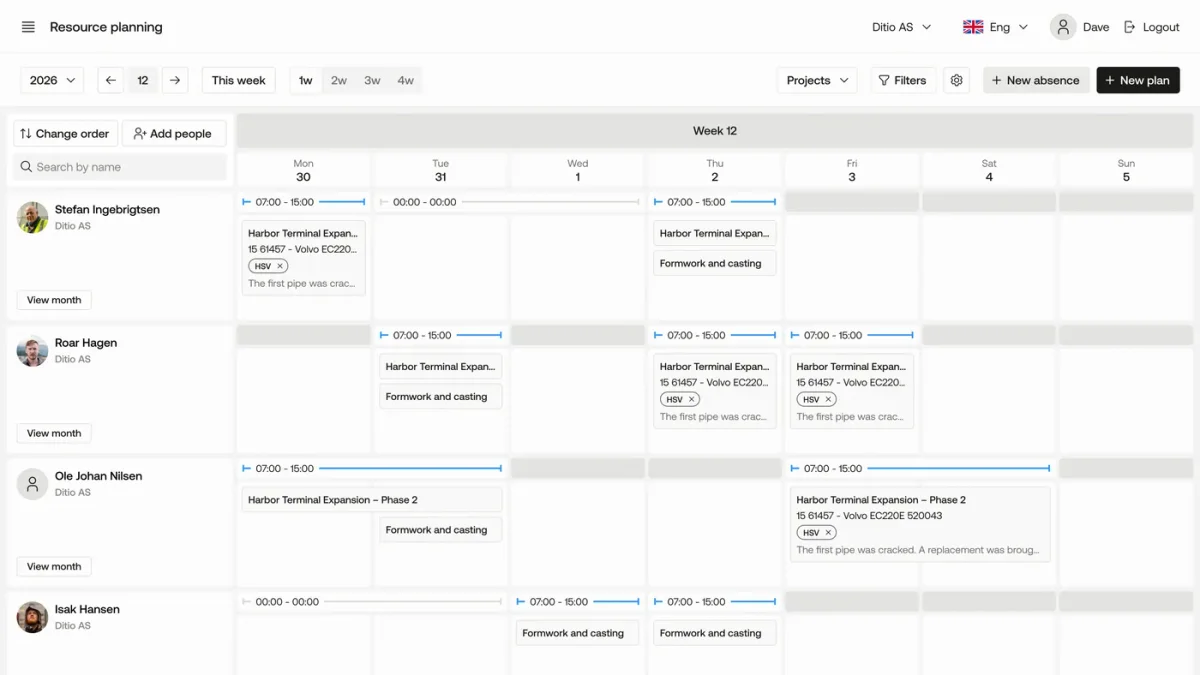Click the magnifier icon in name search
This screenshot has width=1200, height=675.
pos(26,167)
